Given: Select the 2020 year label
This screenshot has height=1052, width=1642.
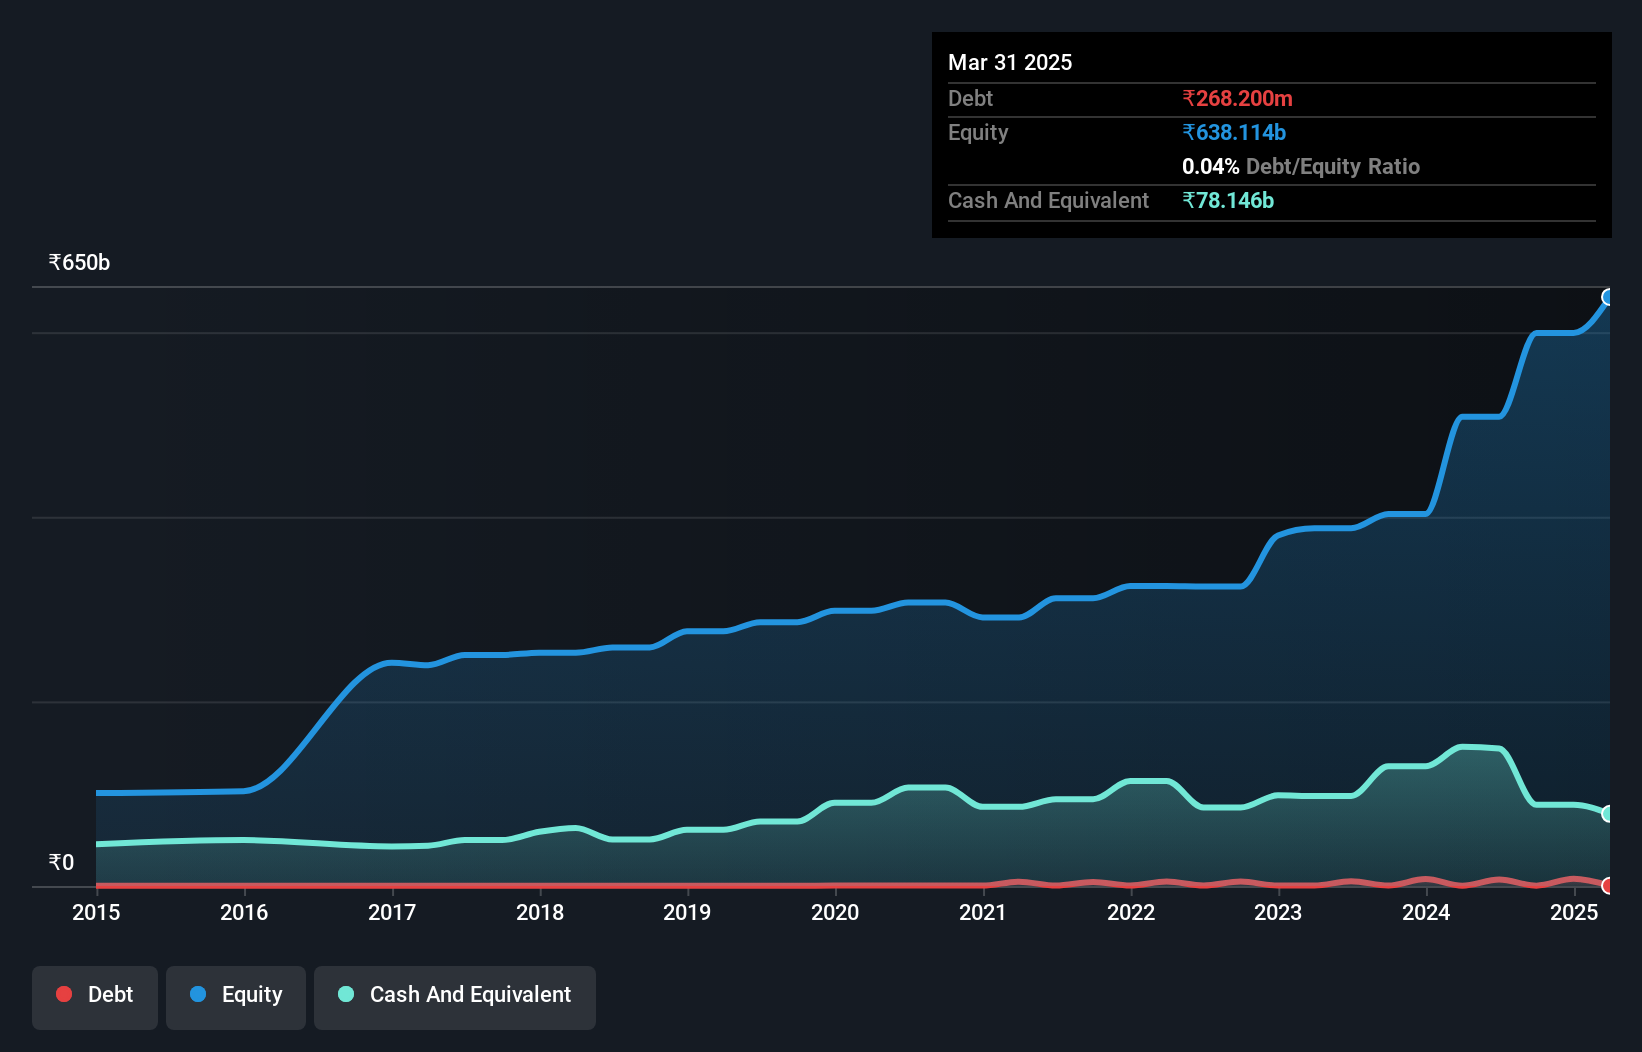Looking at the screenshot, I should click(837, 913).
